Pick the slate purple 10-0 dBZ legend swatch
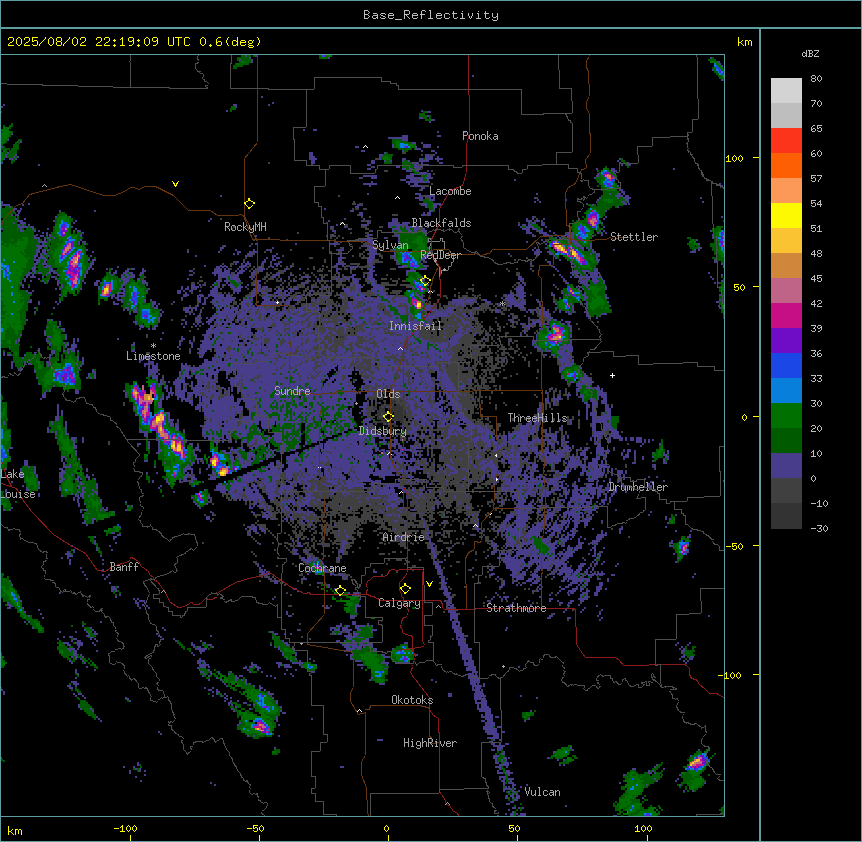The height and width of the screenshot is (842, 862). [786, 466]
